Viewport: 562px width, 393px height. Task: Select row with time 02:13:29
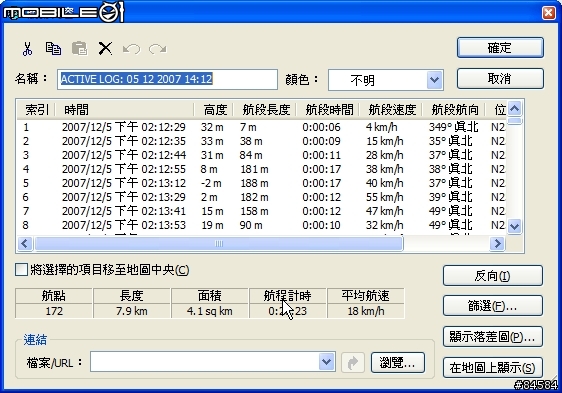point(262,197)
